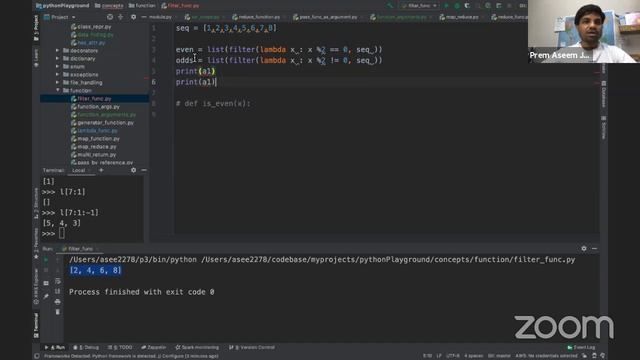Viewport: 640px width, 360px height.
Task: Click the build hammer icon in toolbar
Action: tap(390, 6)
